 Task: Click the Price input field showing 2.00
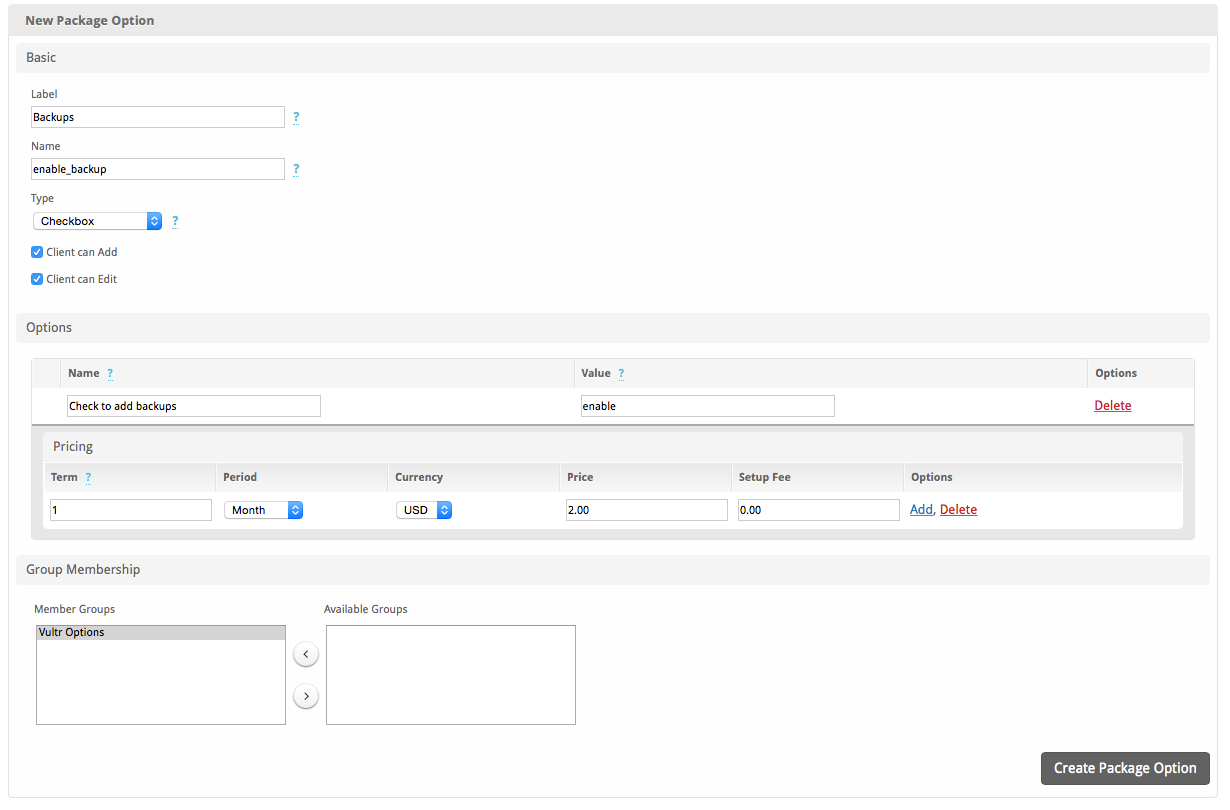coord(646,510)
